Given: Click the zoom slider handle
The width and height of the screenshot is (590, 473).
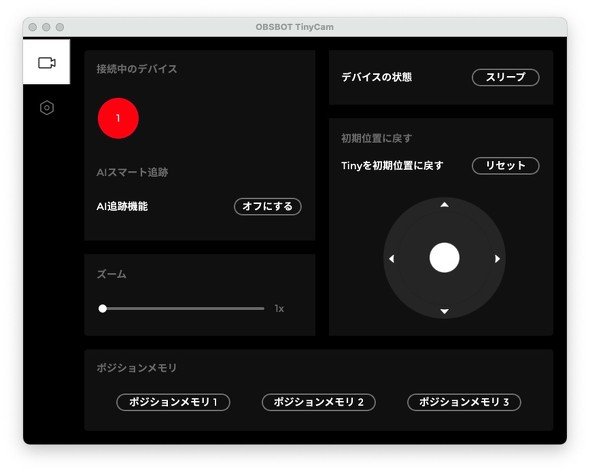Looking at the screenshot, I should (102, 309).
